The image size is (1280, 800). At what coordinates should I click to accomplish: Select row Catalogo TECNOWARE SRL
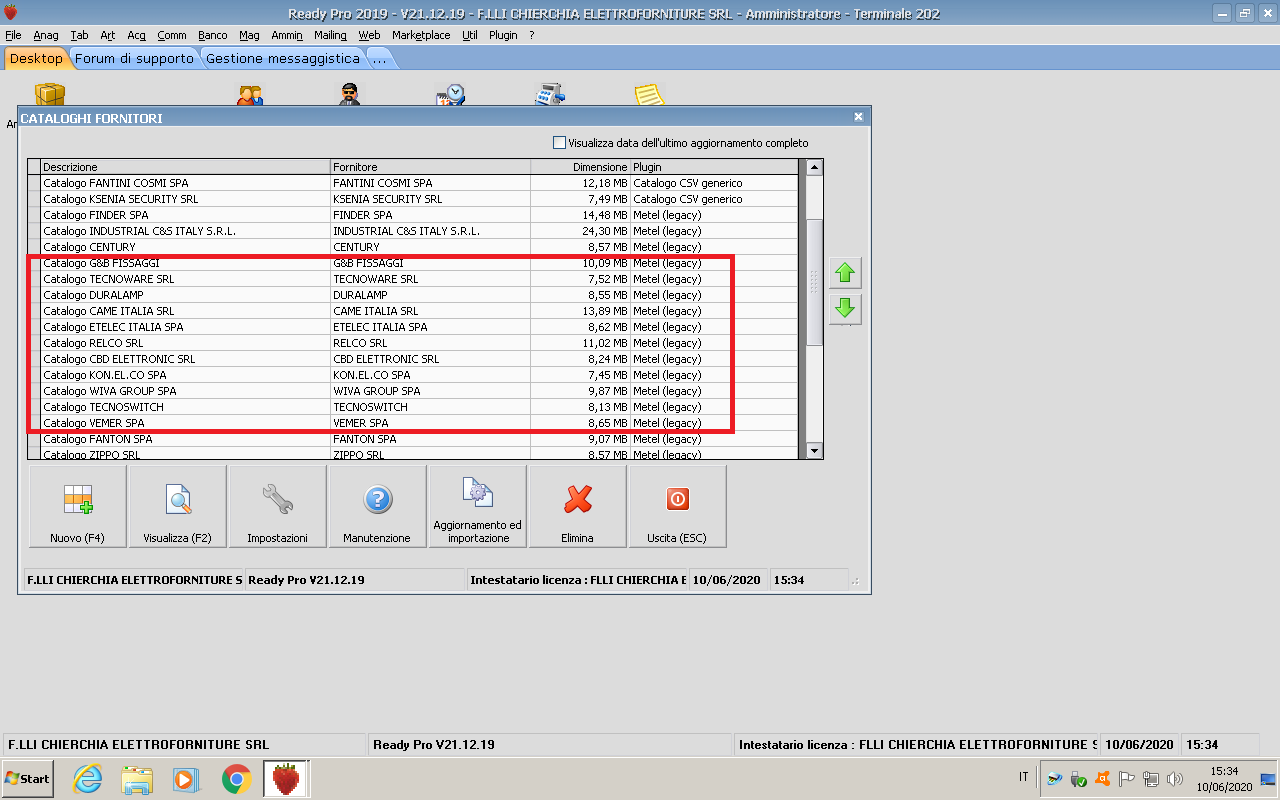413,279
